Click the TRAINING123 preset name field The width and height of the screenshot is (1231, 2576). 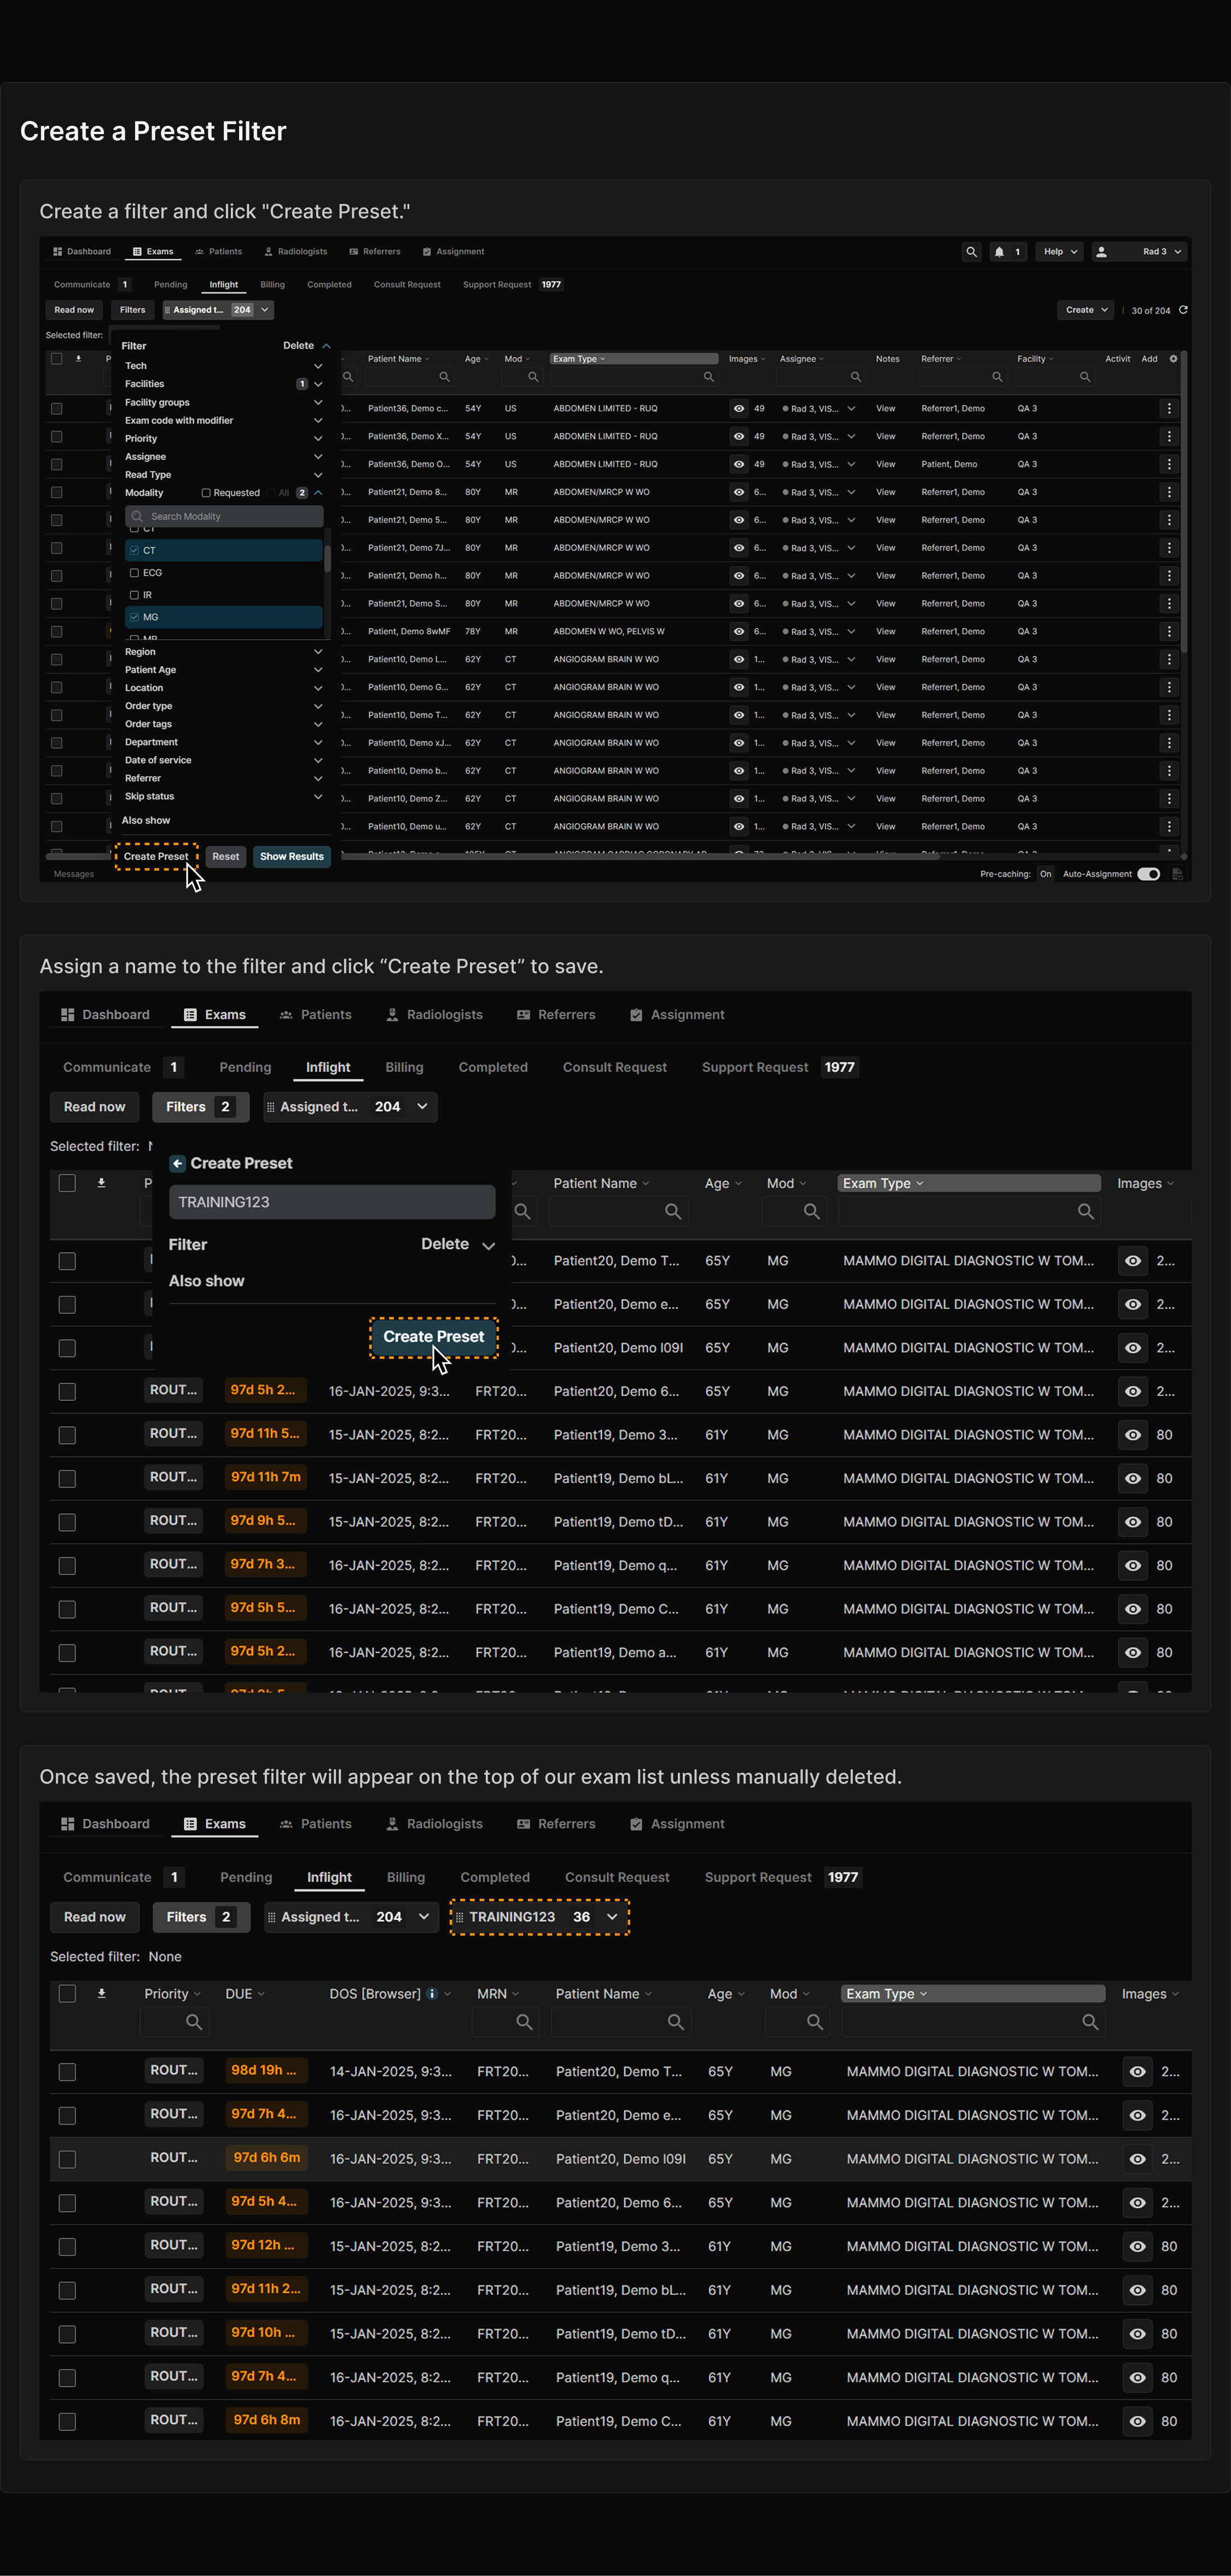332,1202
